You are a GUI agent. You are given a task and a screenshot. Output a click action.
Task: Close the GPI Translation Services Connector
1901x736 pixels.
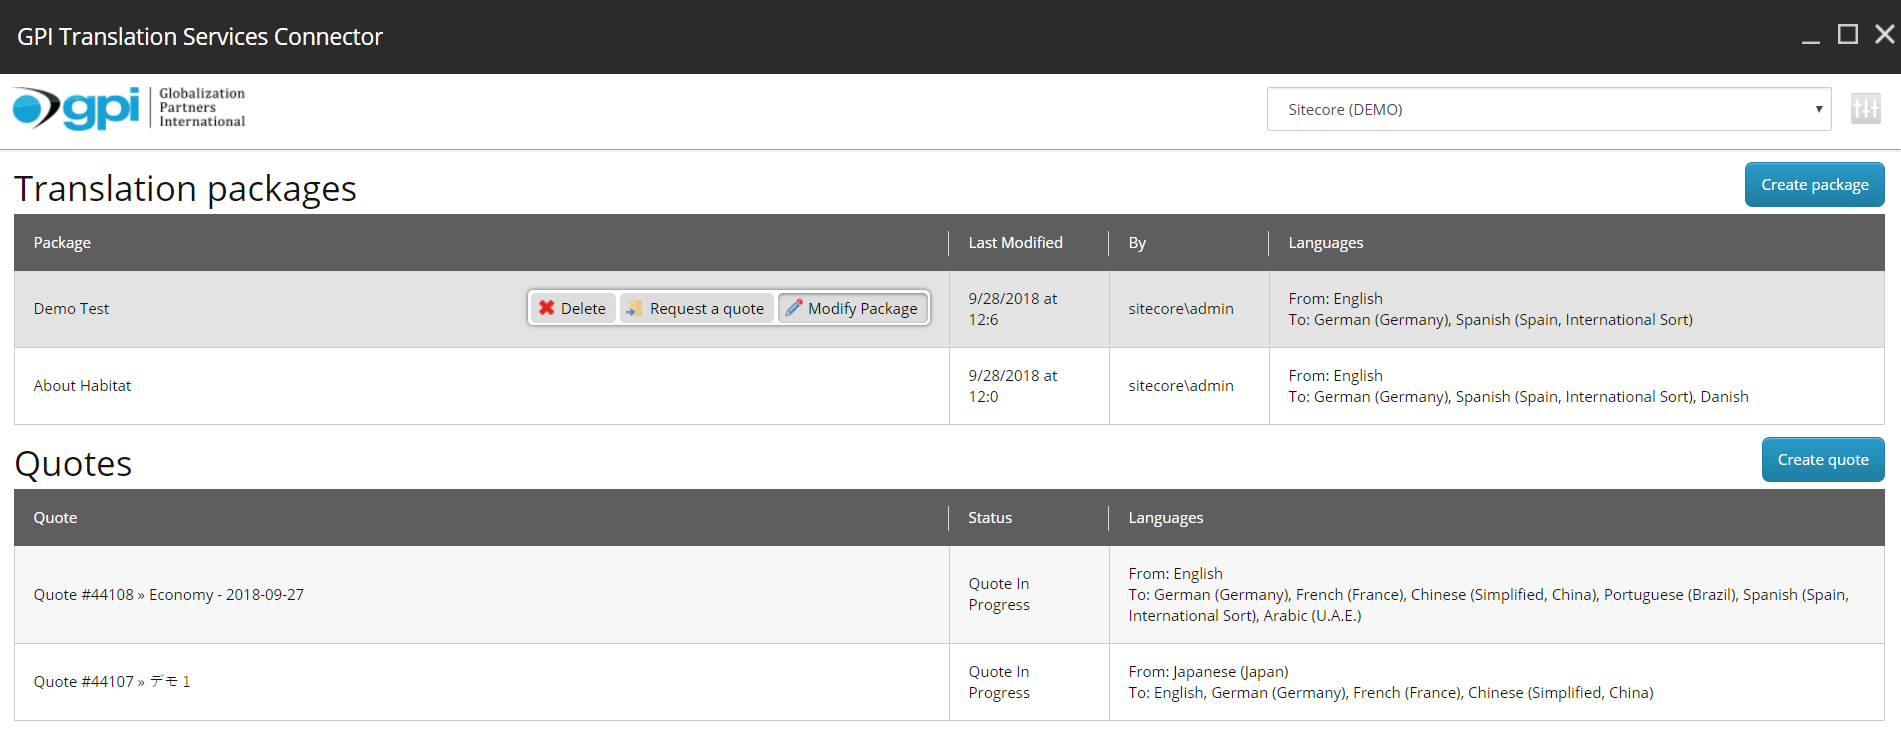tap(1884, 35)
